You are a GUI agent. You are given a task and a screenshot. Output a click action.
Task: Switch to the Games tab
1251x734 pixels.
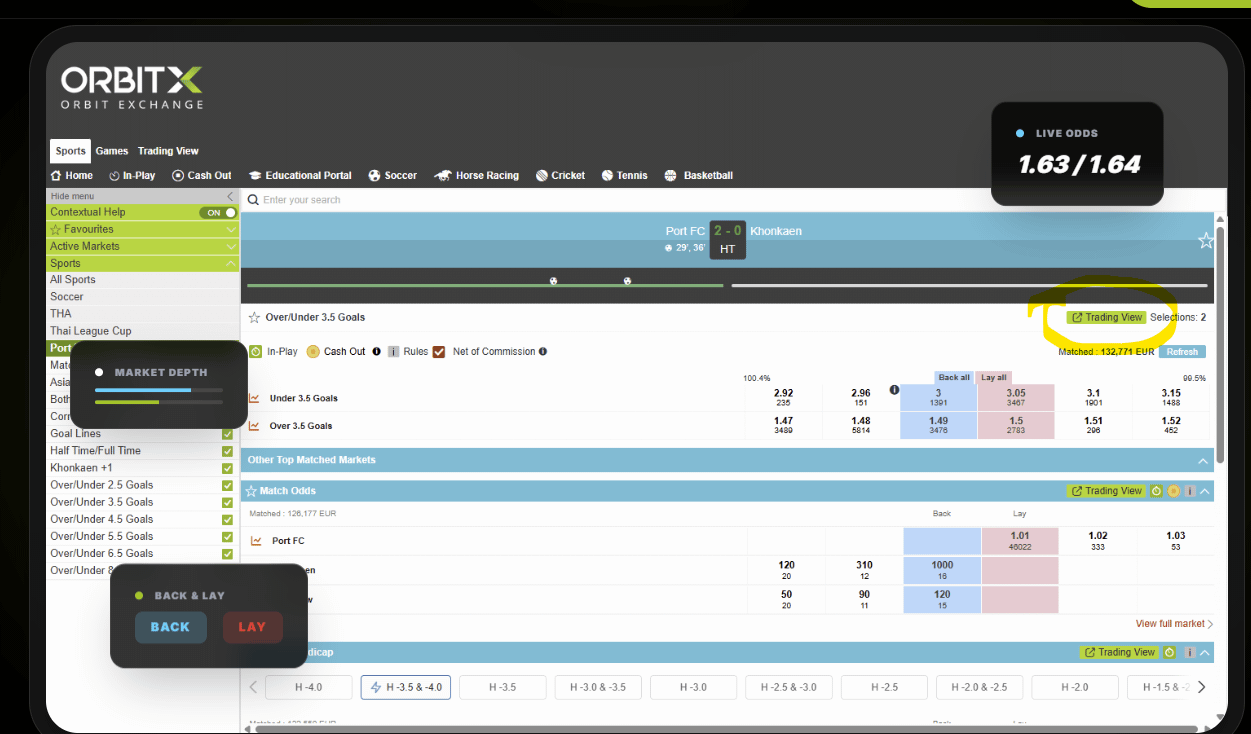point(112,151)
